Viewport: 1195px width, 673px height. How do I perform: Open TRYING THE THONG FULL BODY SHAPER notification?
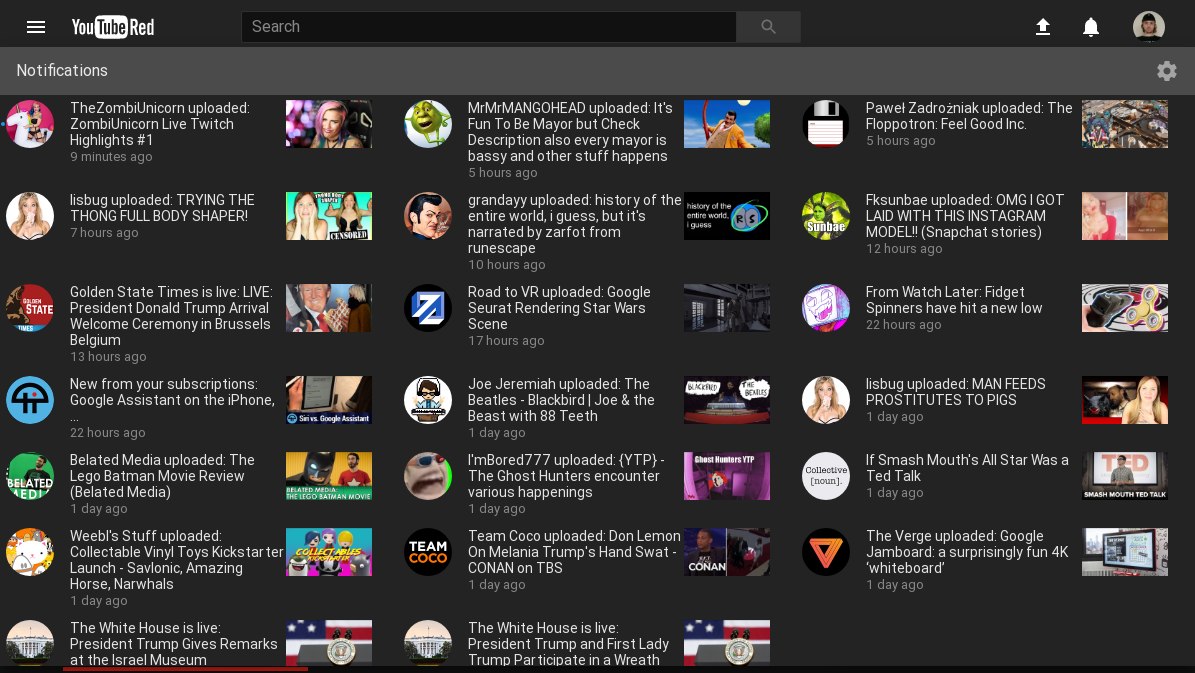(x=162, y=208)
